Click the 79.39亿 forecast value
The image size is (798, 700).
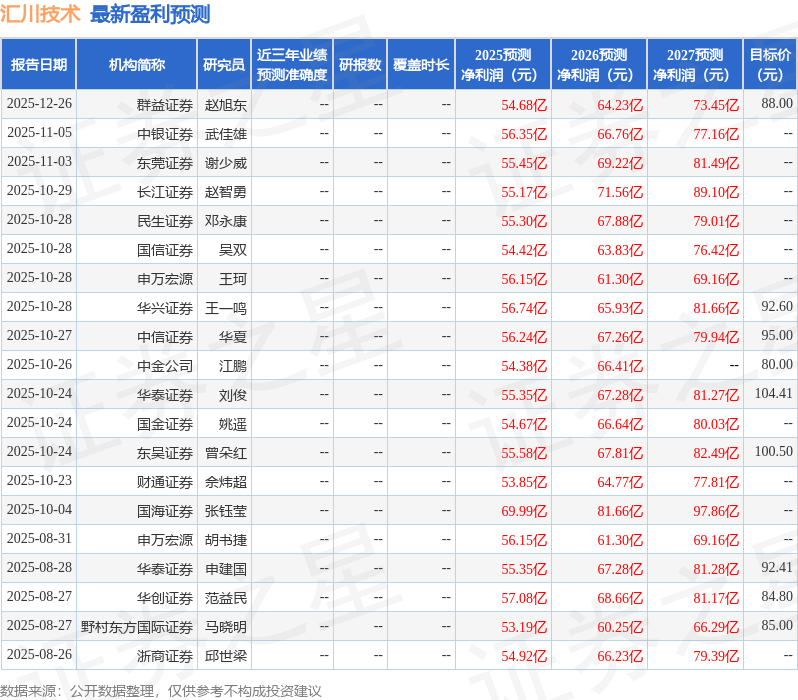pyautogui.click(x=716, y=657)
